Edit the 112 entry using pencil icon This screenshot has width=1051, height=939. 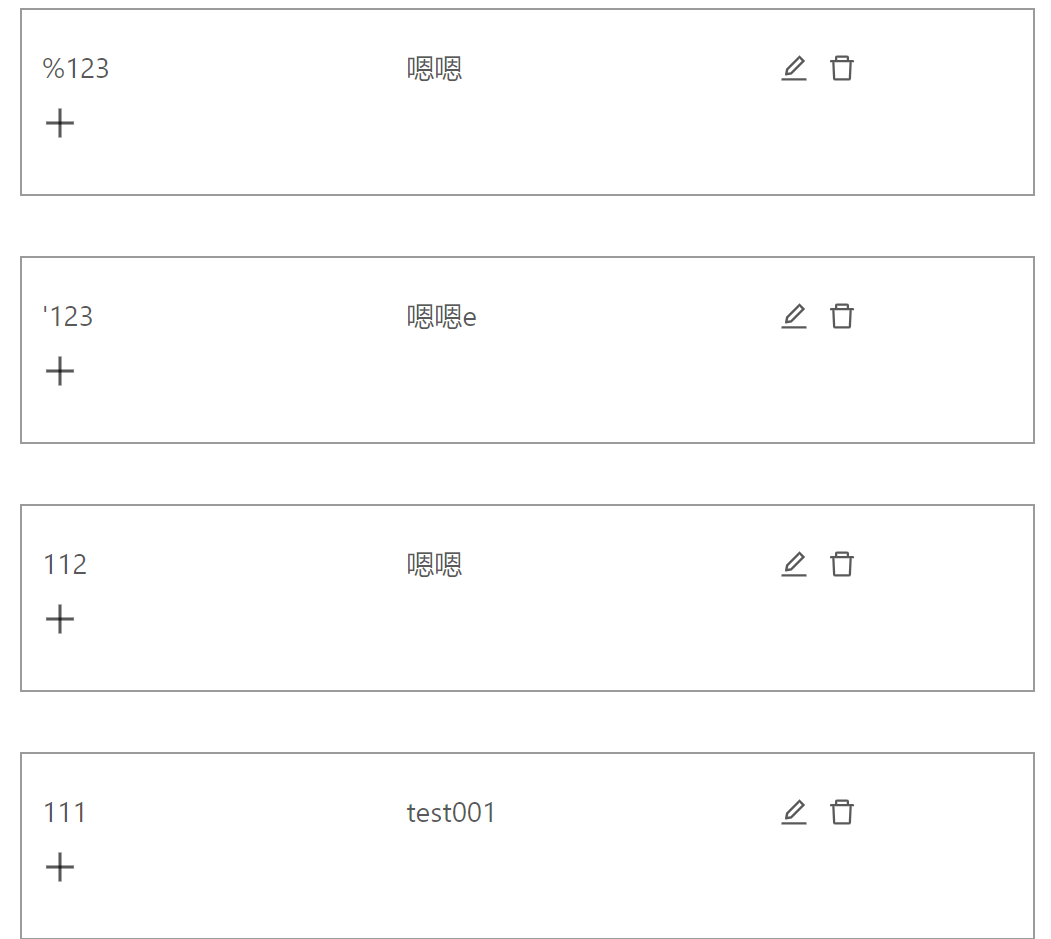(x=794, y=564)
